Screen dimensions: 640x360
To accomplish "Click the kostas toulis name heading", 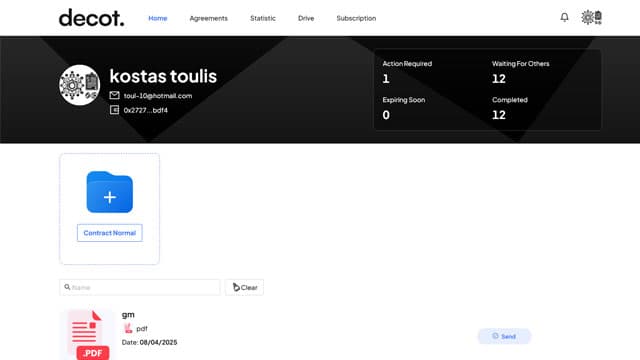I will [x=163, y=76].
